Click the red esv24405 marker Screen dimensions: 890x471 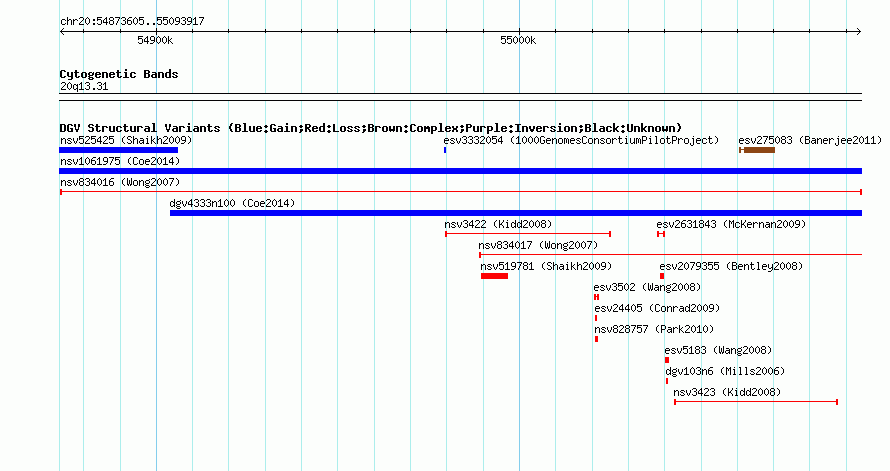[596, 318]
